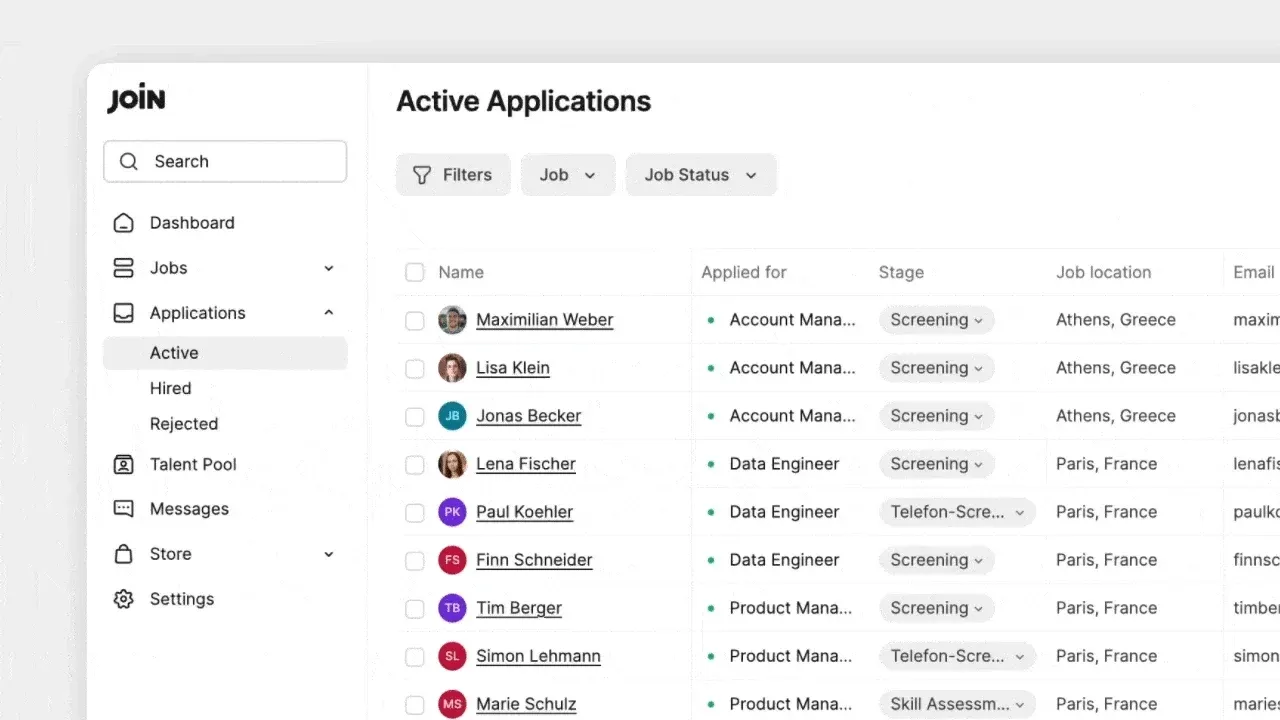Click Jonas Becker's JB avatar
1280x720 pixels.
point(452,416)
